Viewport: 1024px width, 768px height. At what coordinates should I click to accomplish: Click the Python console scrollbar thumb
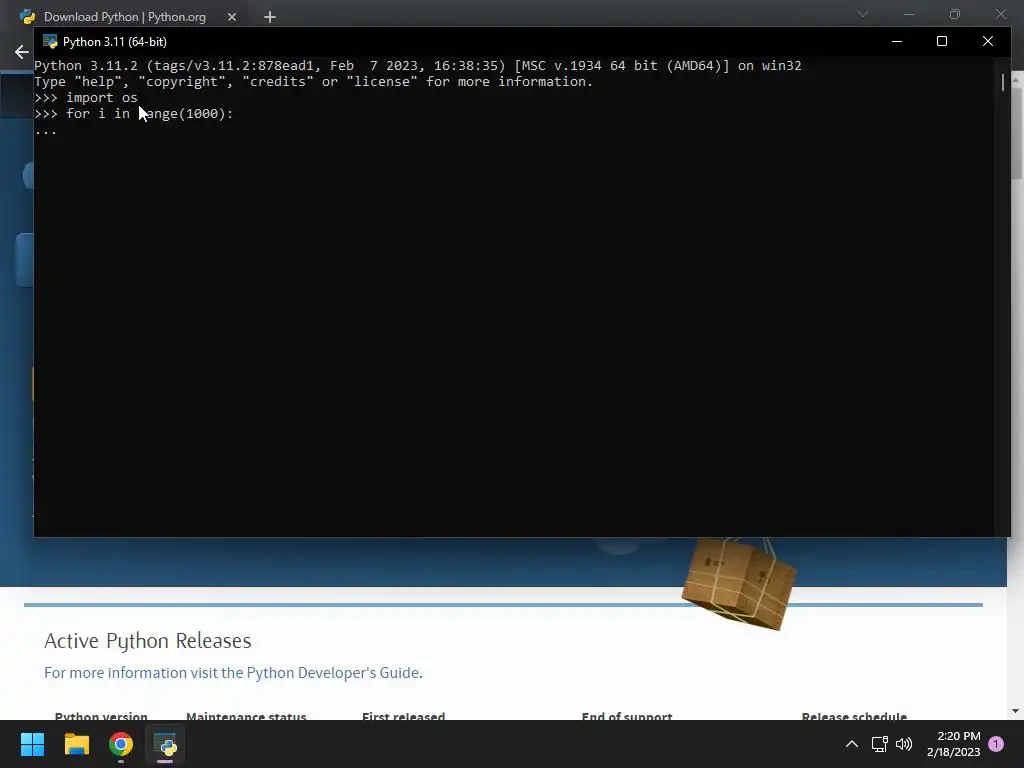pyautogui.click(x=1002, y=82)
